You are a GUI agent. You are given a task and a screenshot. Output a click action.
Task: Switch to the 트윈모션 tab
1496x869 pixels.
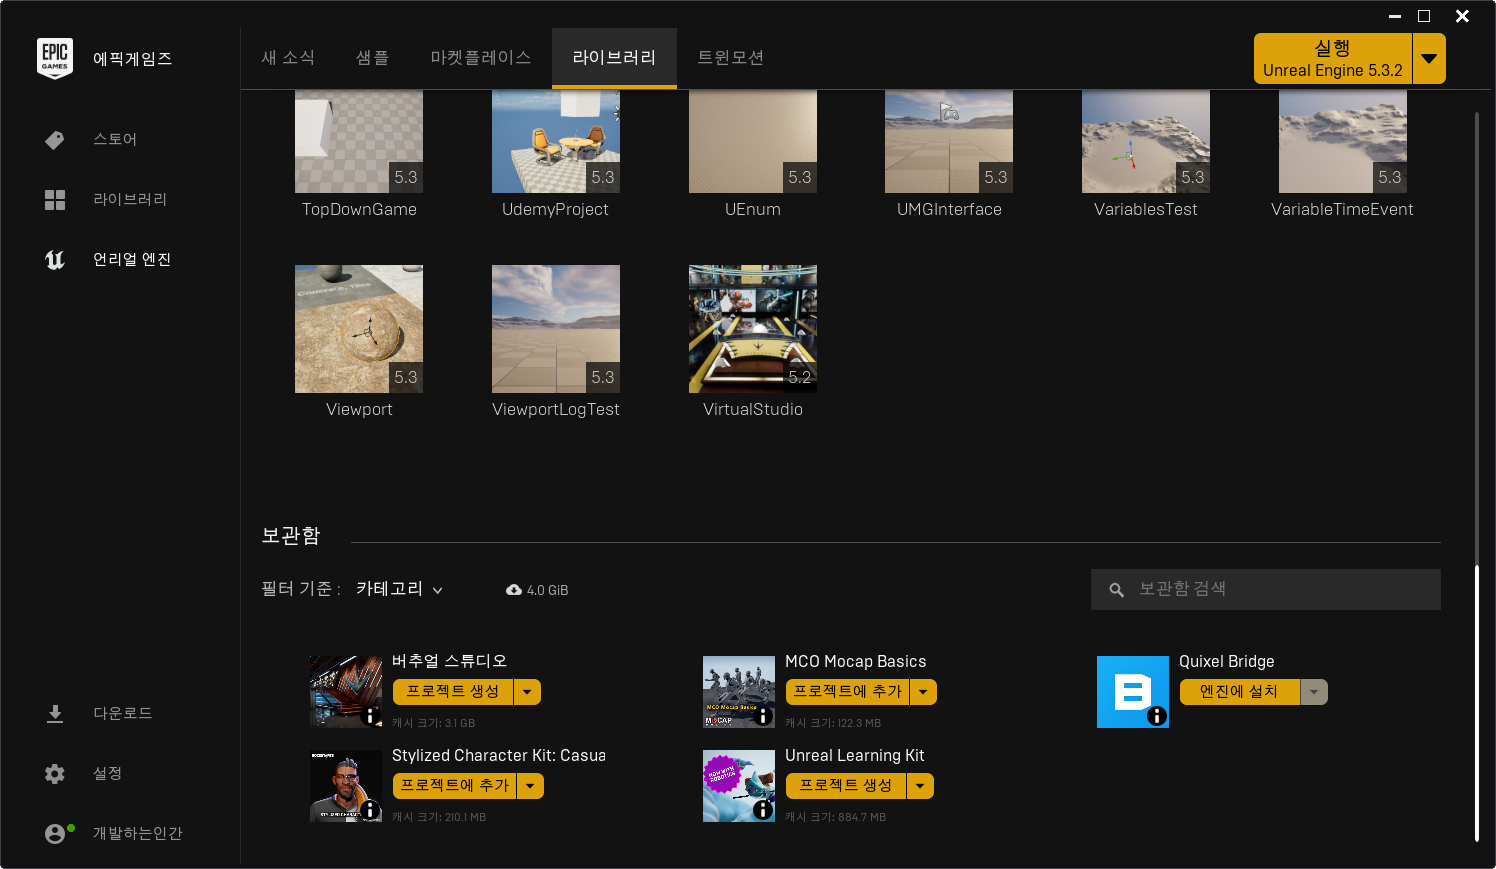[x=730, y=58]
